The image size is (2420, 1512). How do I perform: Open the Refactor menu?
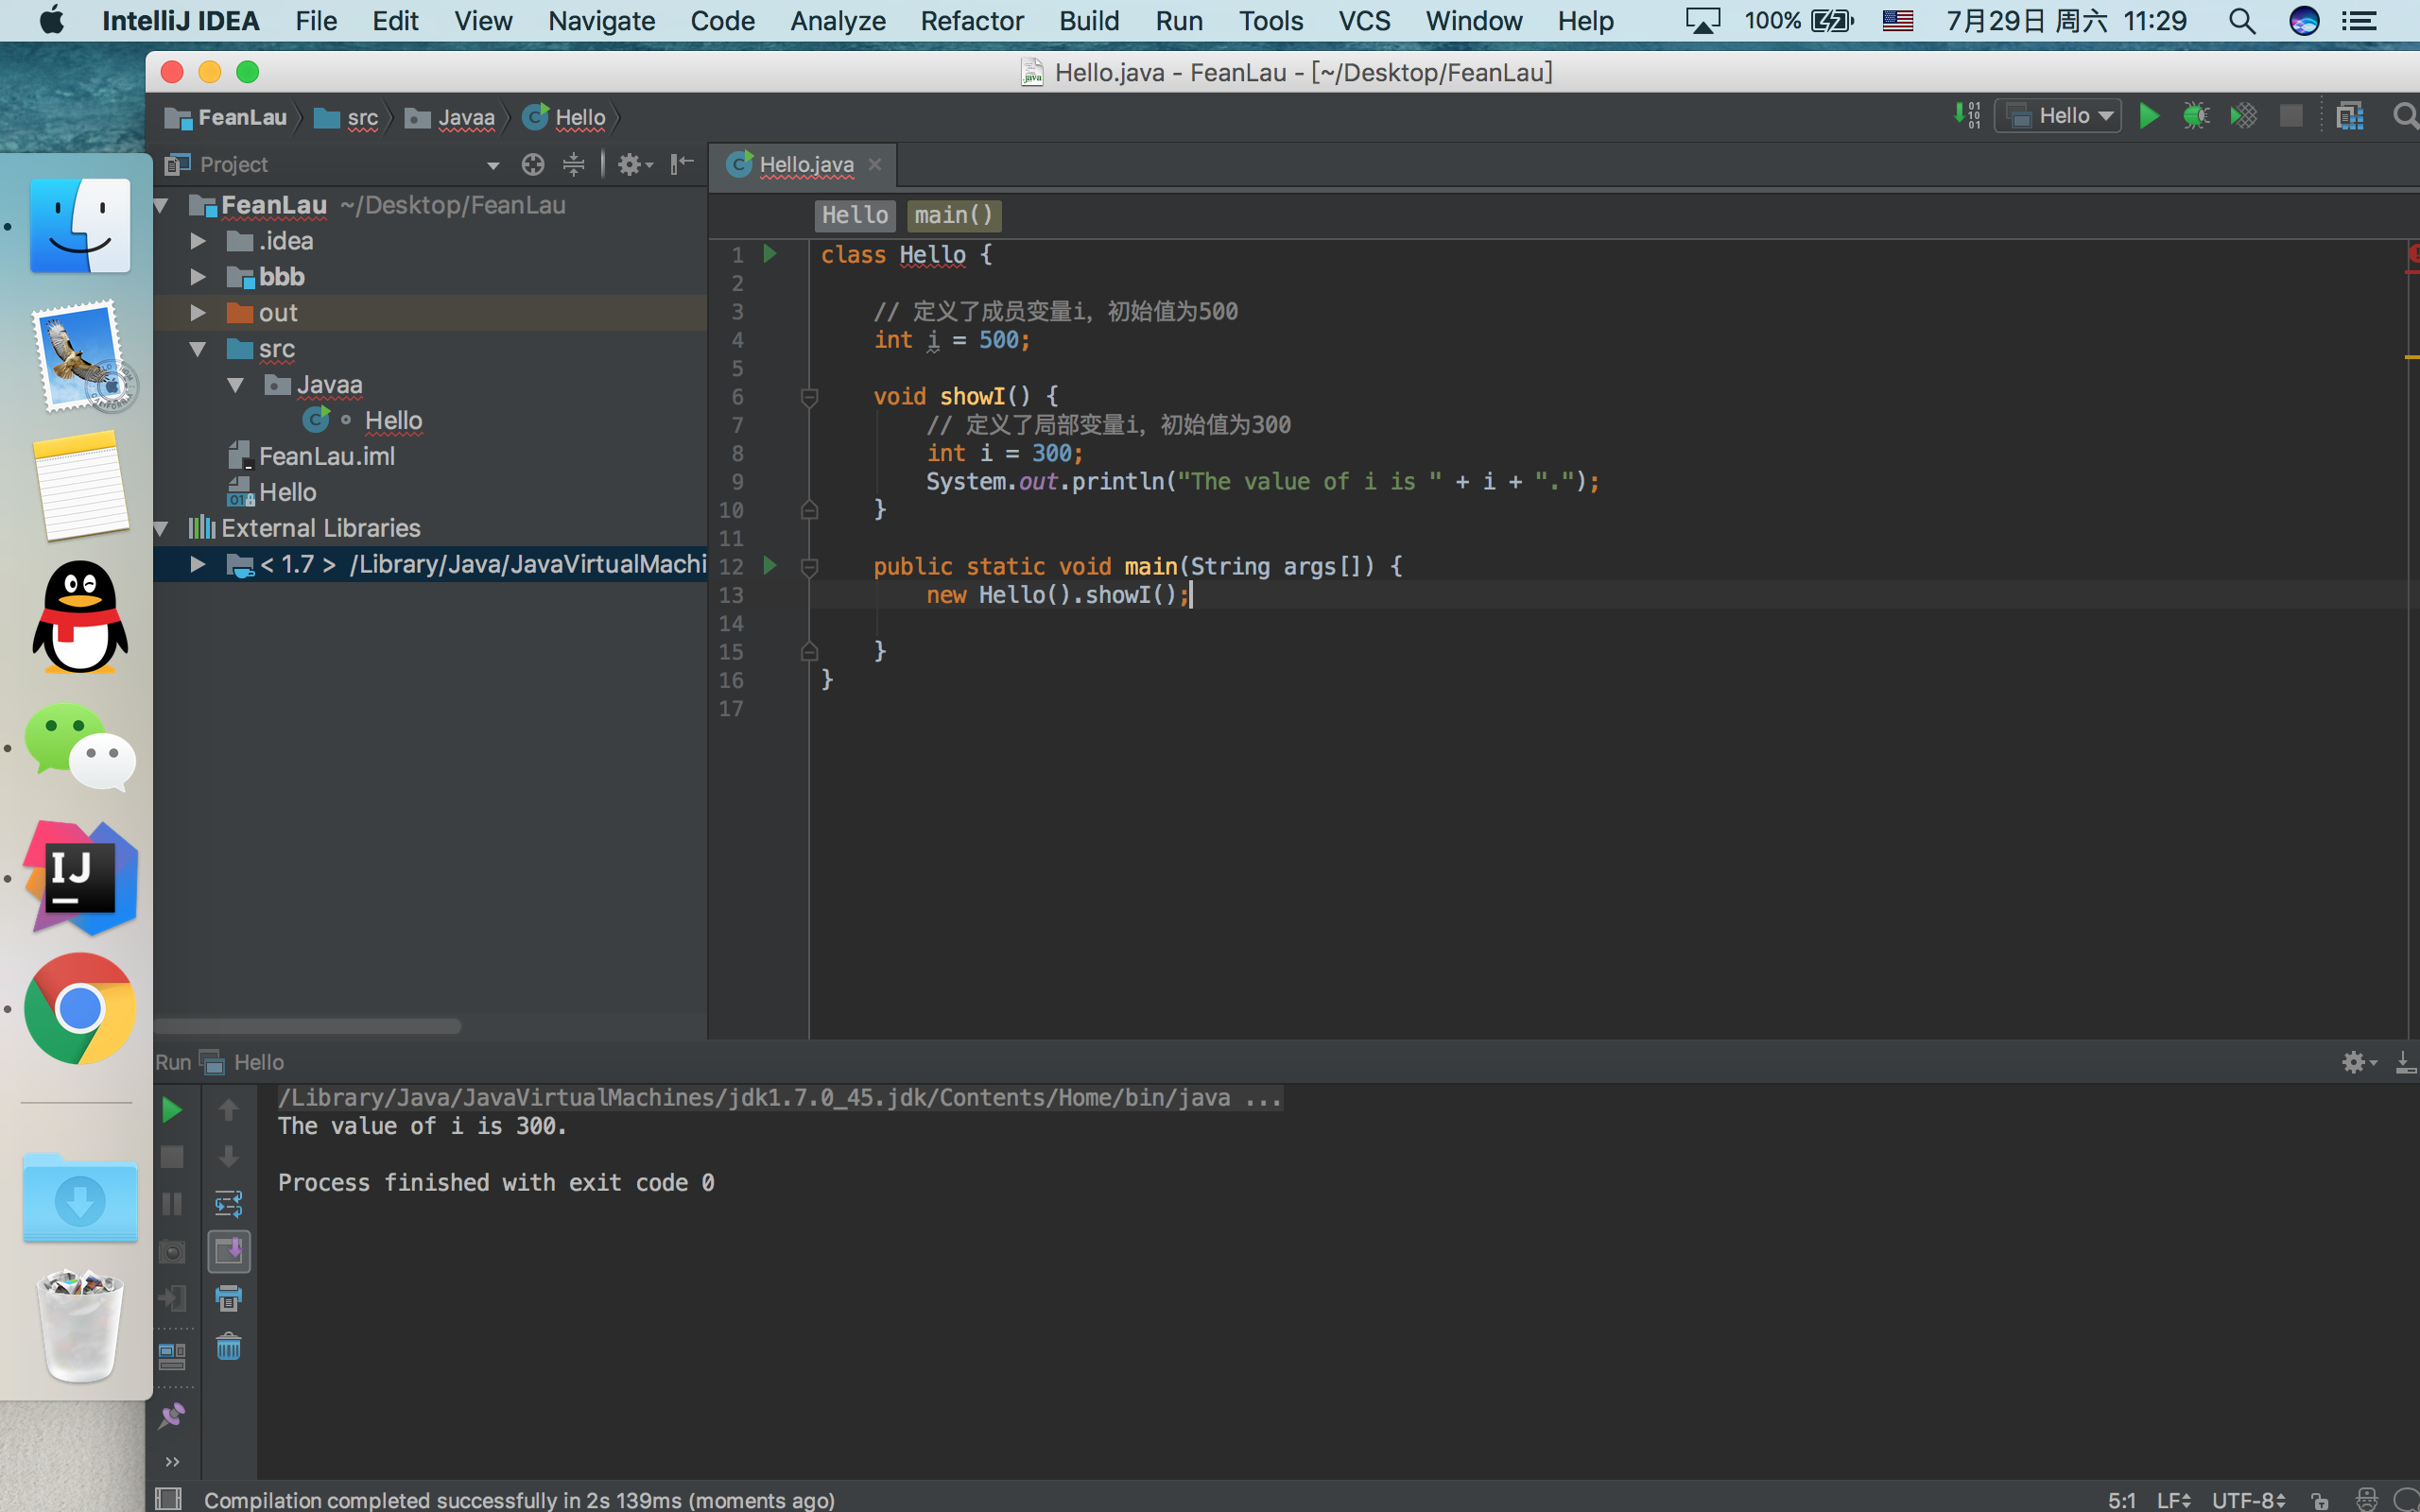(971, 20)
